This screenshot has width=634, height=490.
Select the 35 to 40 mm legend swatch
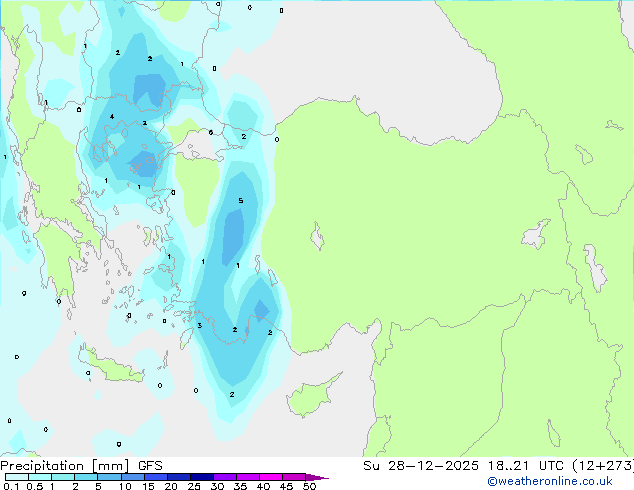(x=247, y=477)
